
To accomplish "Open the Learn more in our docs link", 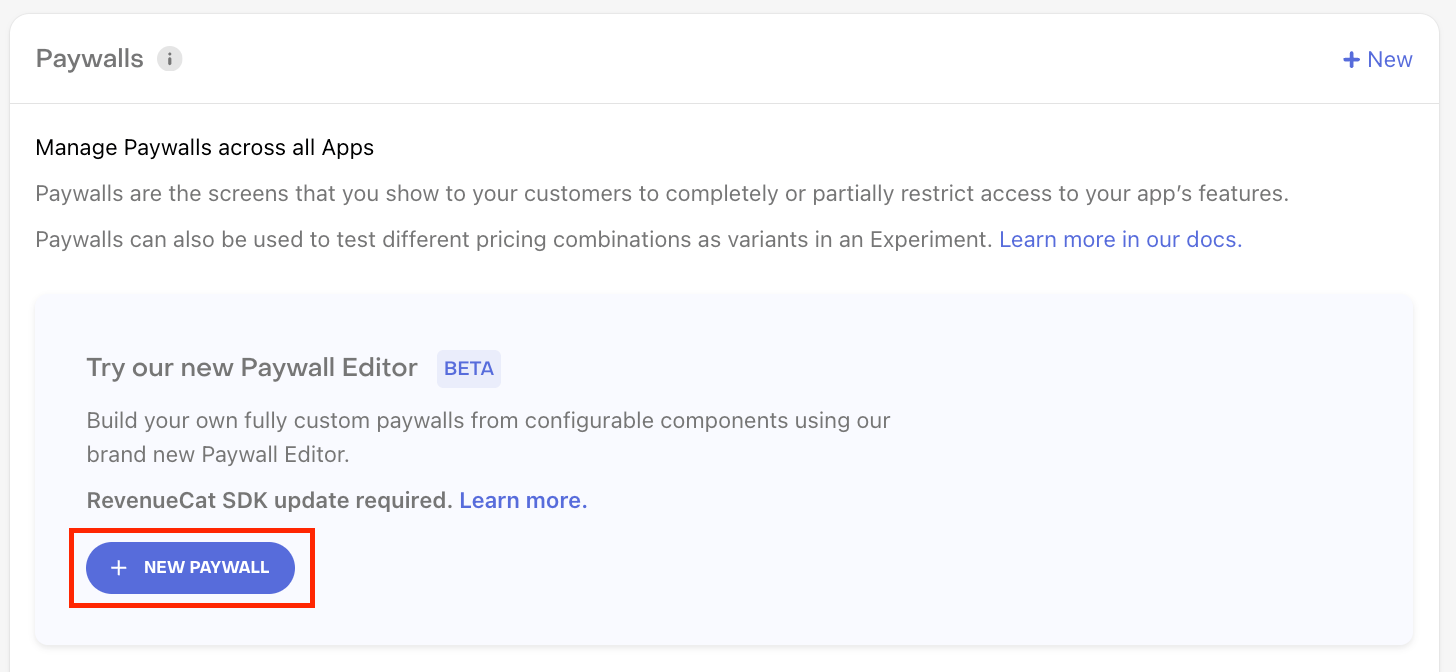I will [1119, 239].
